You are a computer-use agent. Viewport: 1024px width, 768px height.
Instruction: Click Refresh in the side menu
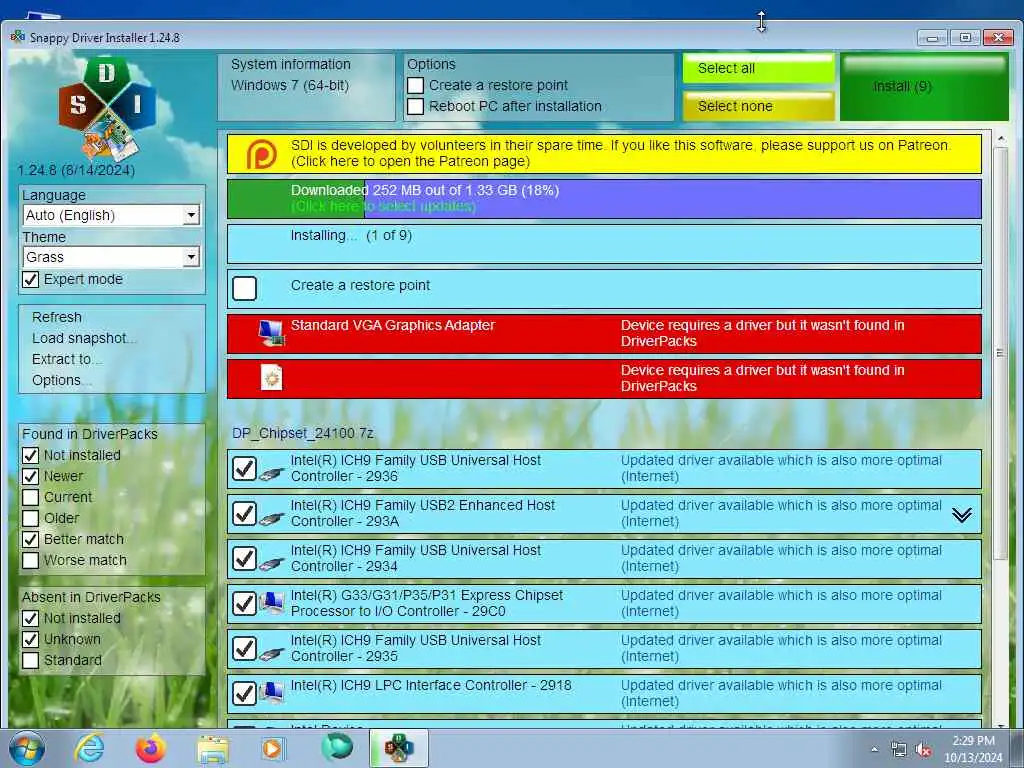tap(57, 317)
